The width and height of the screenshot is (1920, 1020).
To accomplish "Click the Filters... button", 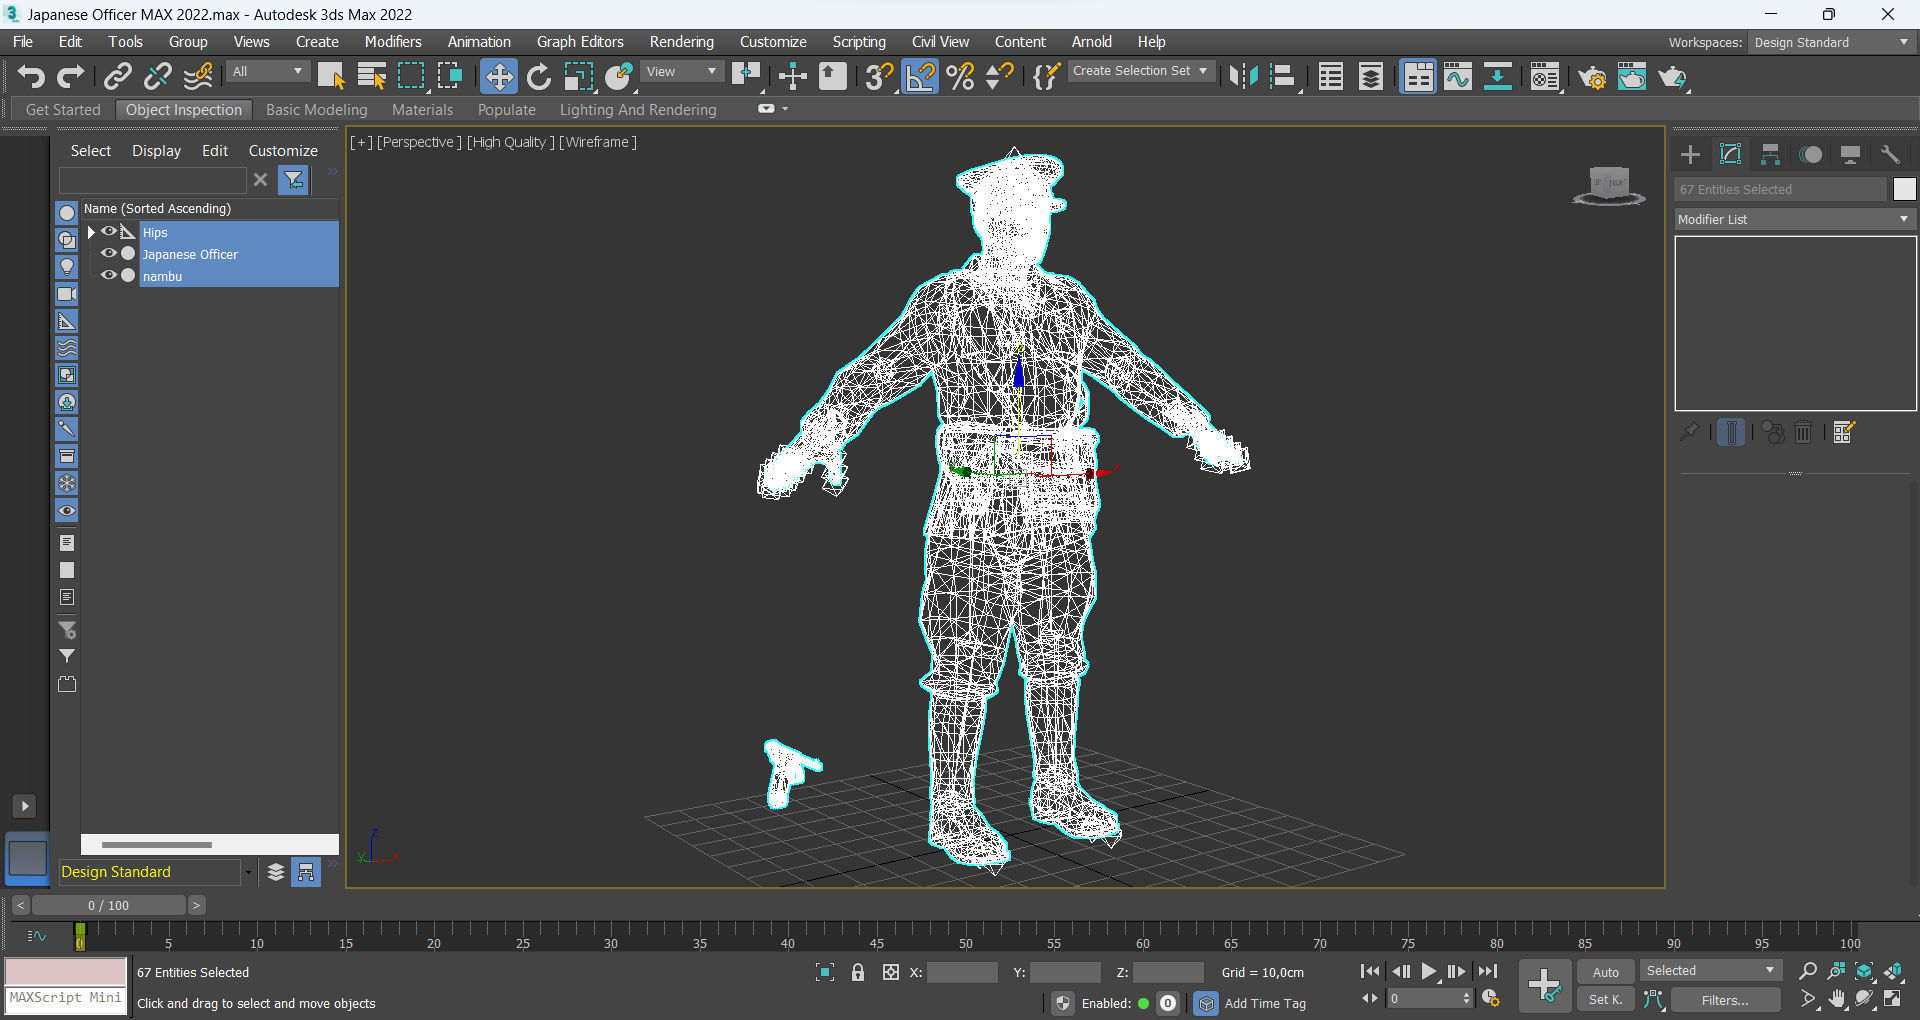I will point(1725,1000).
